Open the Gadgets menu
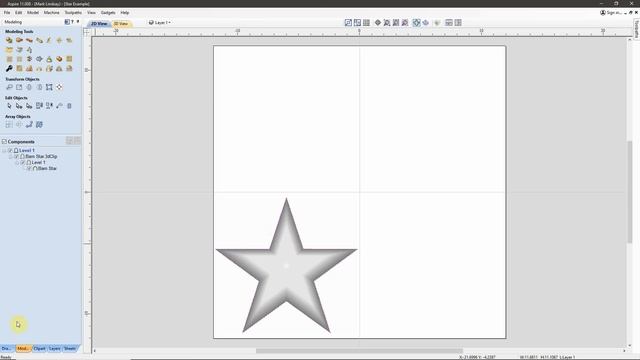 108,13
